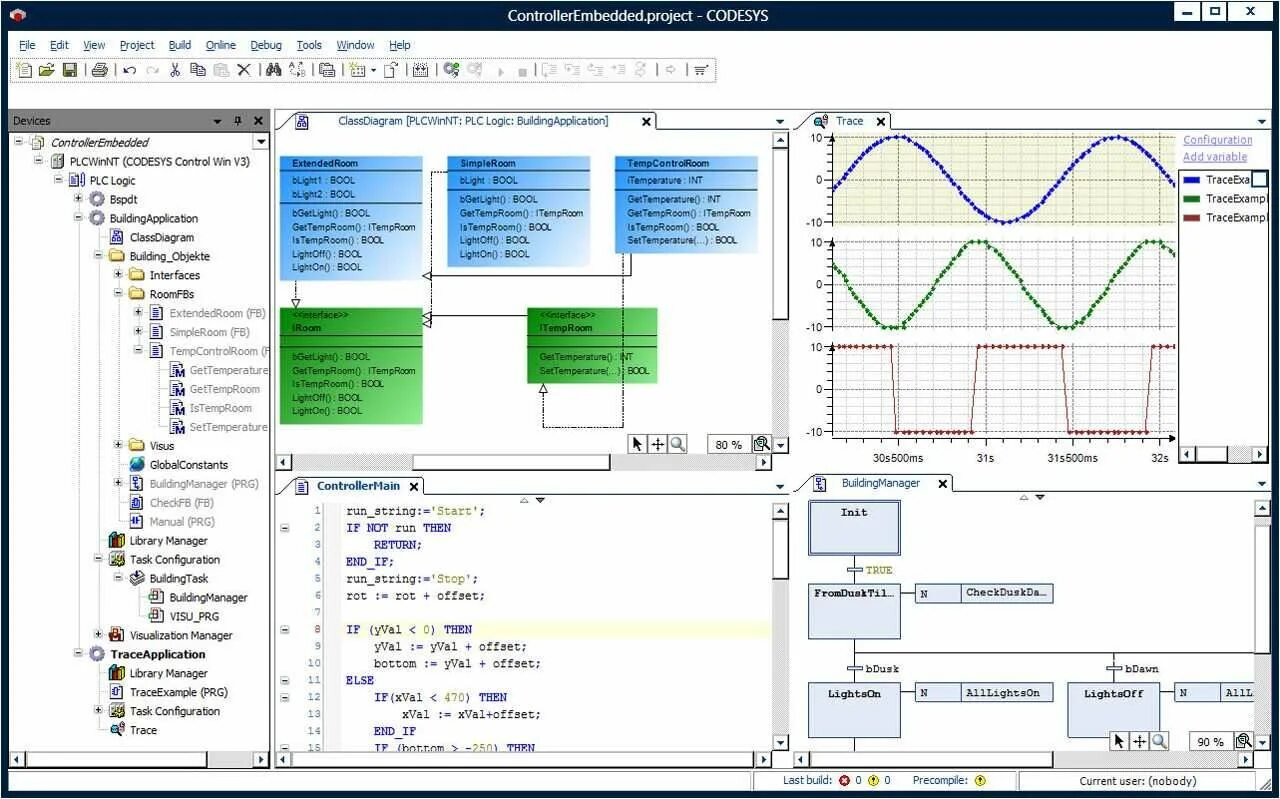Image resolution: width=1280 pixels, height=799 pixels.
Task: Open the Build menu
Action: pyautogui.click(x=180, y=45)
